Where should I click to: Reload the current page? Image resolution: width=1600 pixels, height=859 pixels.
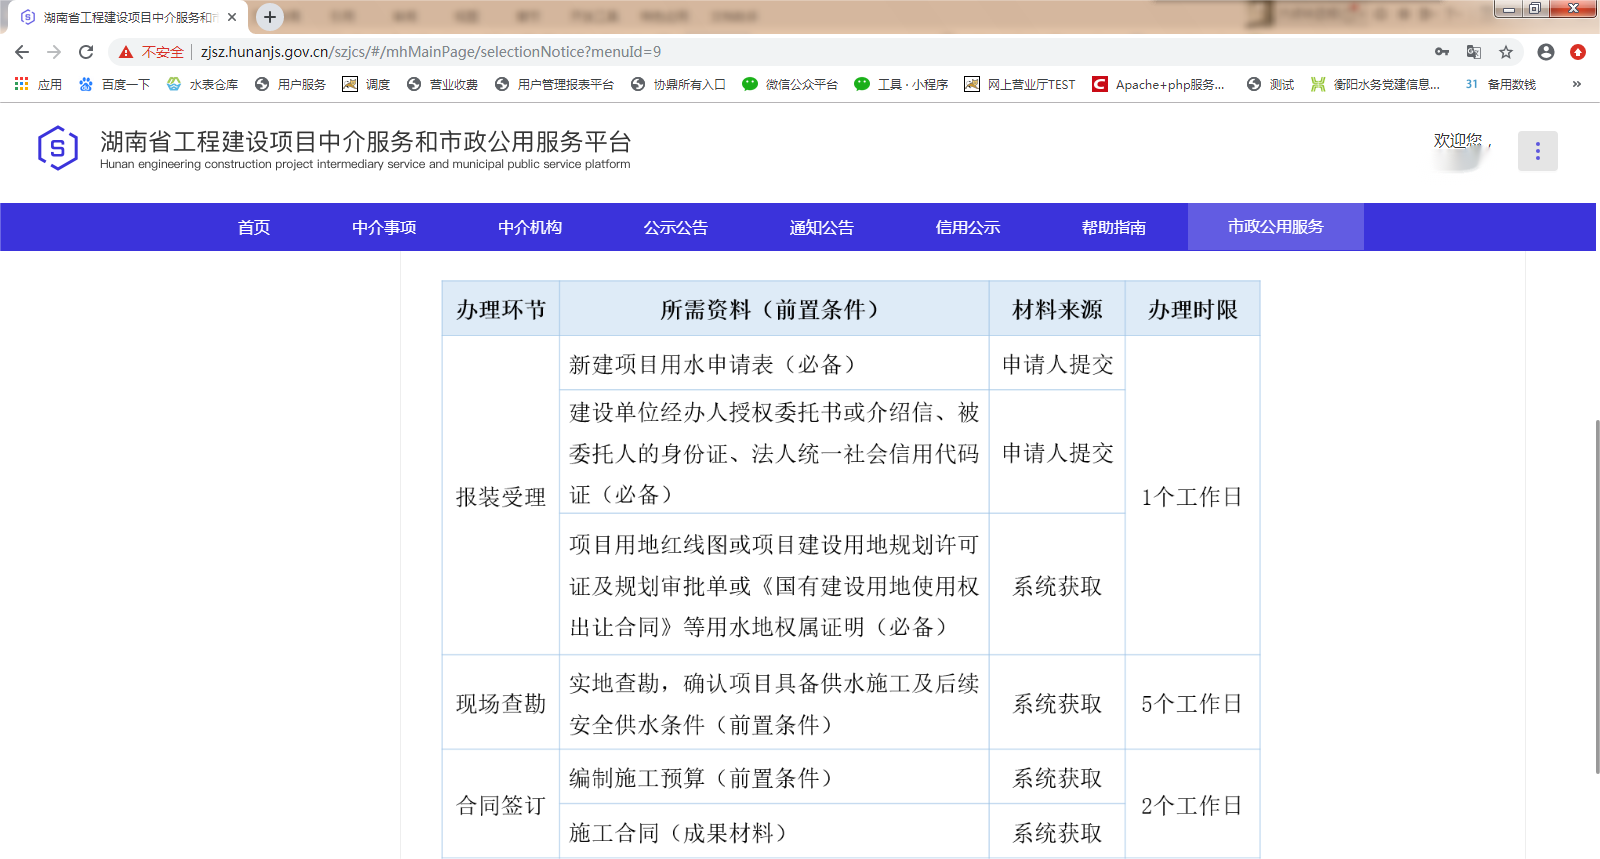coord(86,52)
